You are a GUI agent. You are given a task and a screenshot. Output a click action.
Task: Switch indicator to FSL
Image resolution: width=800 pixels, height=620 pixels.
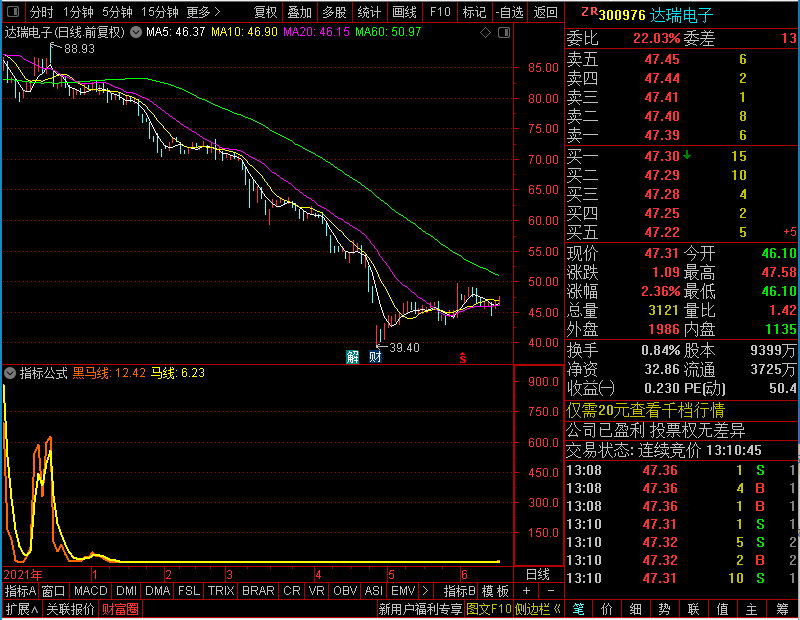189,591
